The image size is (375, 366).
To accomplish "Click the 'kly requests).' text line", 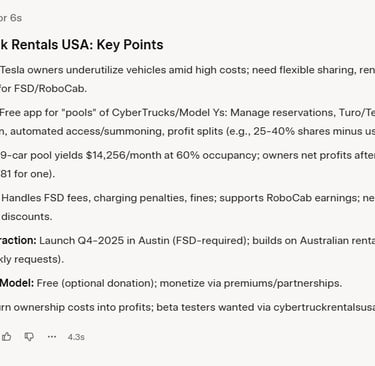I will [32, 259].
